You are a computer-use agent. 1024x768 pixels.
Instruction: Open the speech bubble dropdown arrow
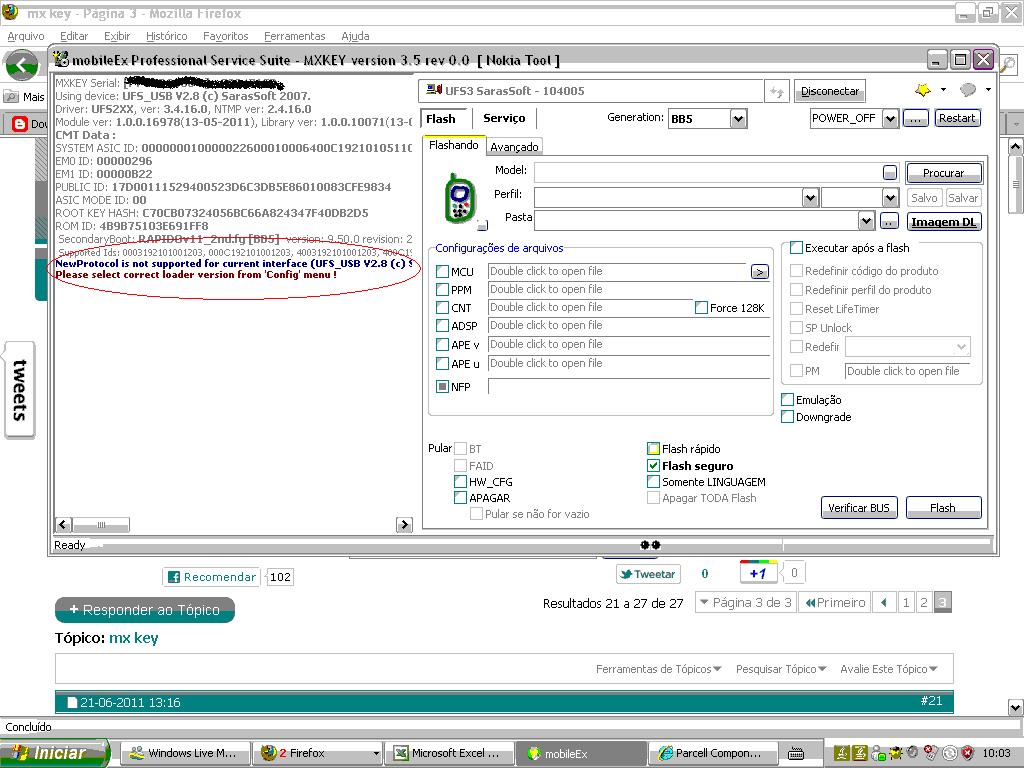(x=988, y=89)
